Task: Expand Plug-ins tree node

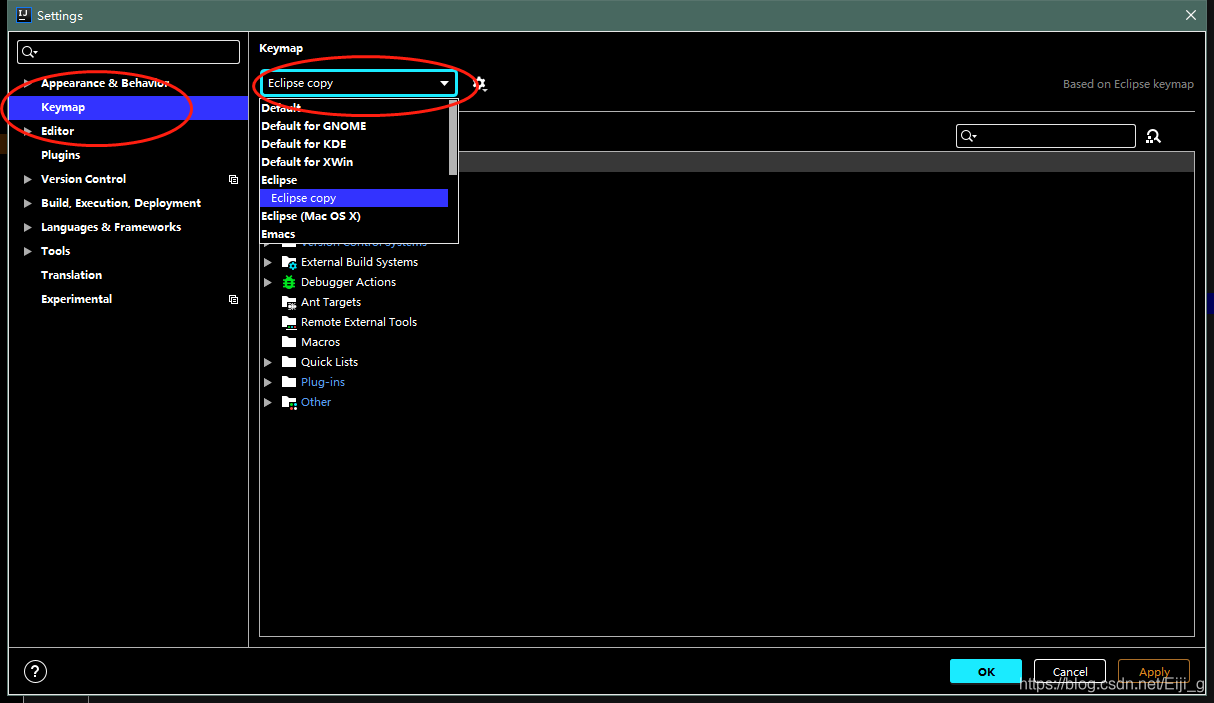Action: 268,382
